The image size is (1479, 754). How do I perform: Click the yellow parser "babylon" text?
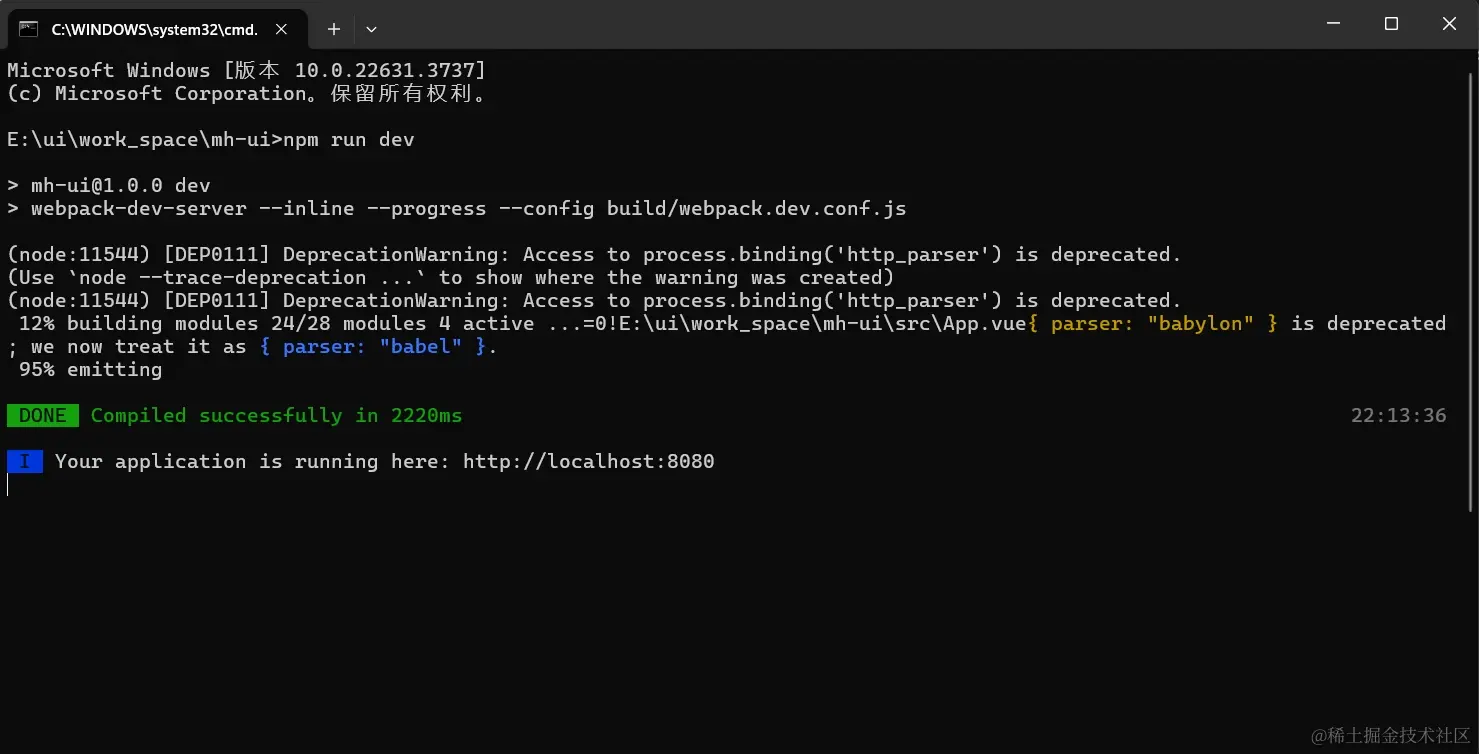tap(1152, 323)
